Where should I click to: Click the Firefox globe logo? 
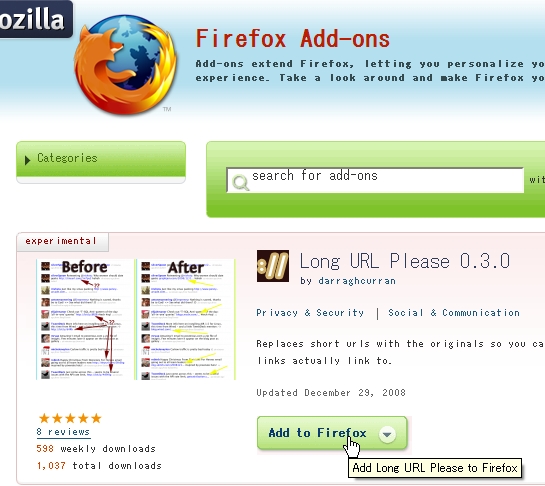(x=125, y=65)
